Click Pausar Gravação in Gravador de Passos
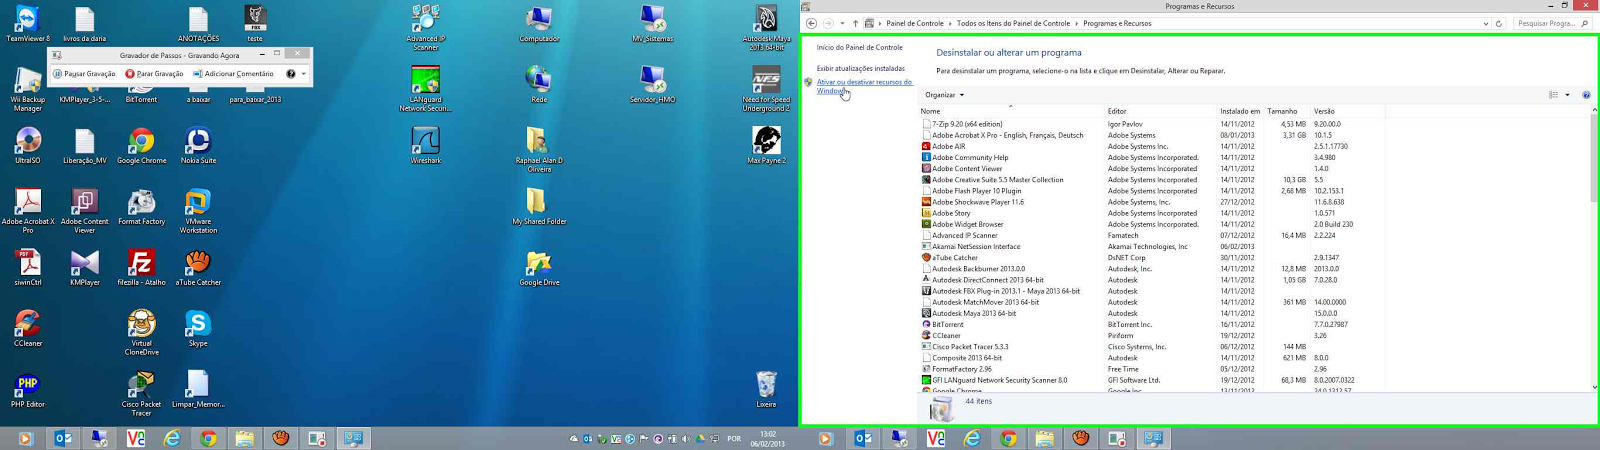The image size is (1600, 450). point(84,74)
